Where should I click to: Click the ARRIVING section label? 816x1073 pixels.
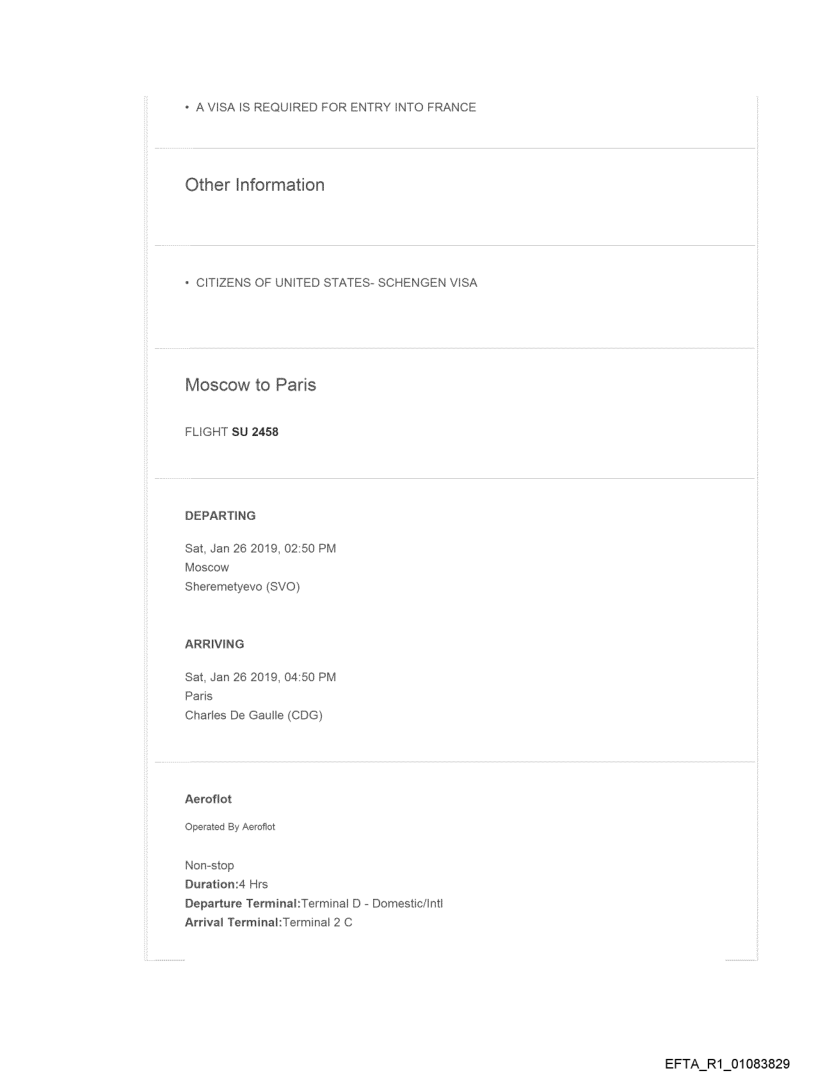215,645
